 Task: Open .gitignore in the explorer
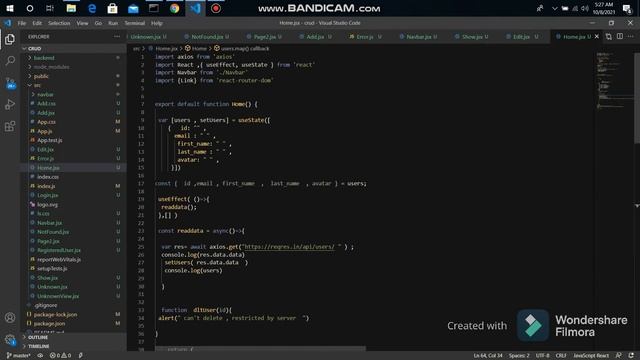(x=73, y=305)
